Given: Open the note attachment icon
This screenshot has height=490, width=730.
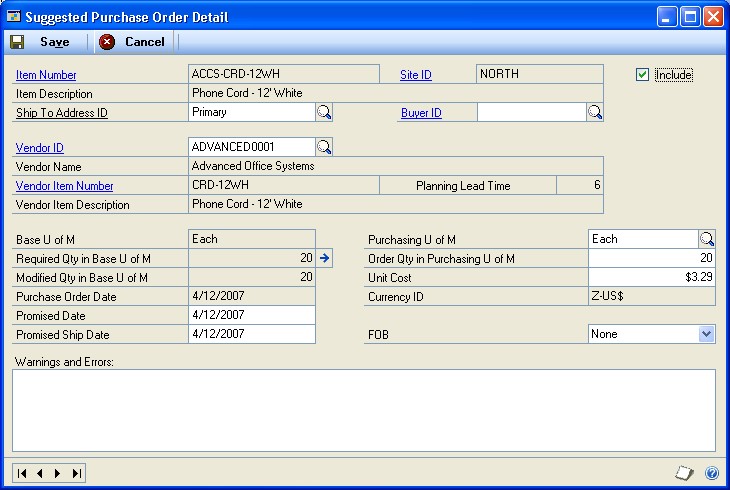Looking at the screenshot, I should coord(684,473).
